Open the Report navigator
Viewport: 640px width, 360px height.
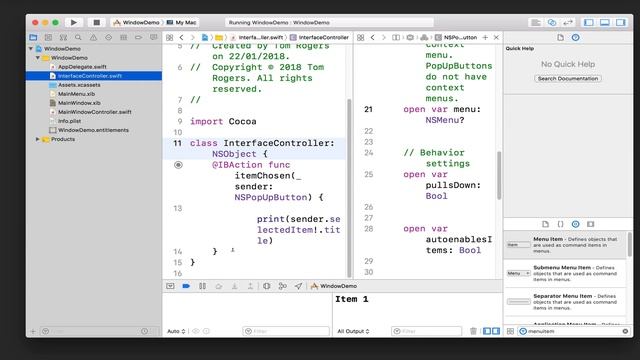point(153,38)
